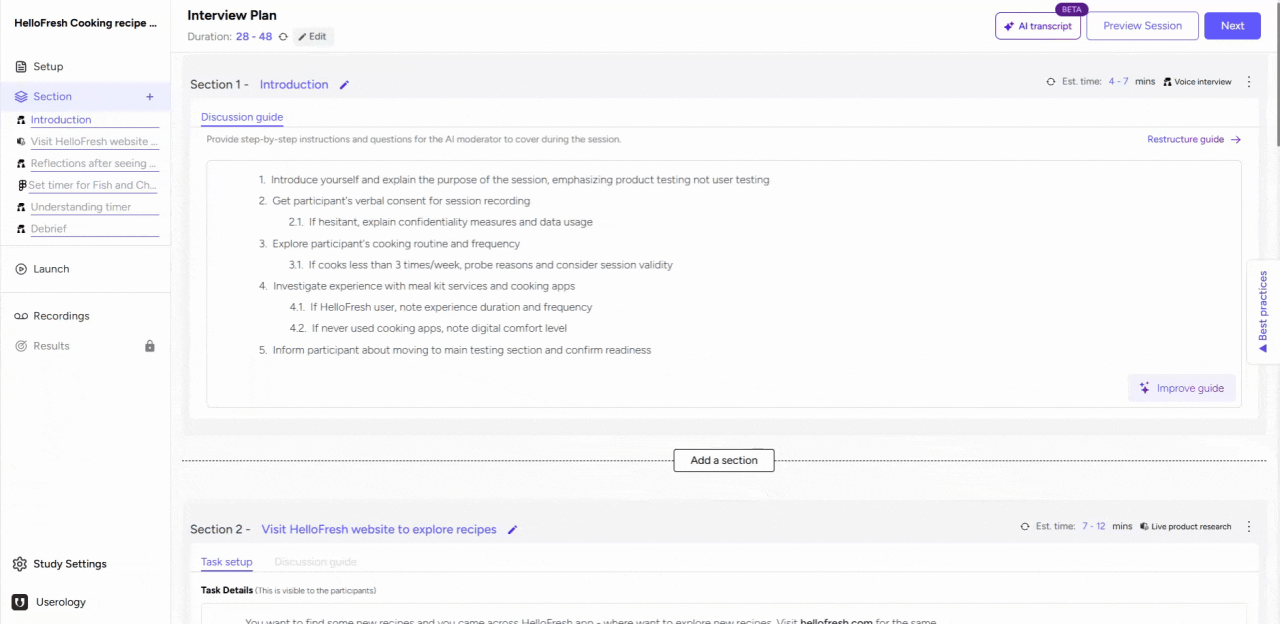Click the Add a section button
Viewport: 1280px width, 624px height.
[723, 460]
